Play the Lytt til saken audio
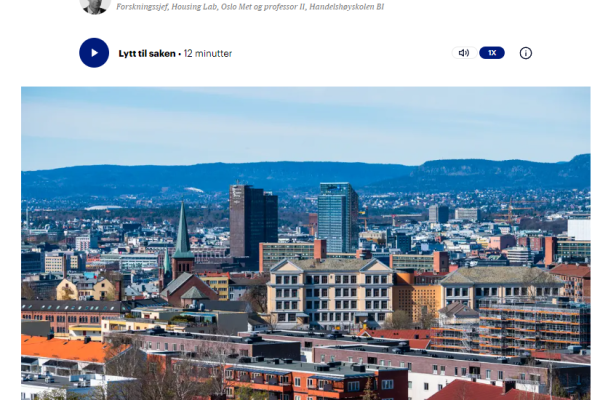This screenshot has height=400, width=600. pos(94,53)
